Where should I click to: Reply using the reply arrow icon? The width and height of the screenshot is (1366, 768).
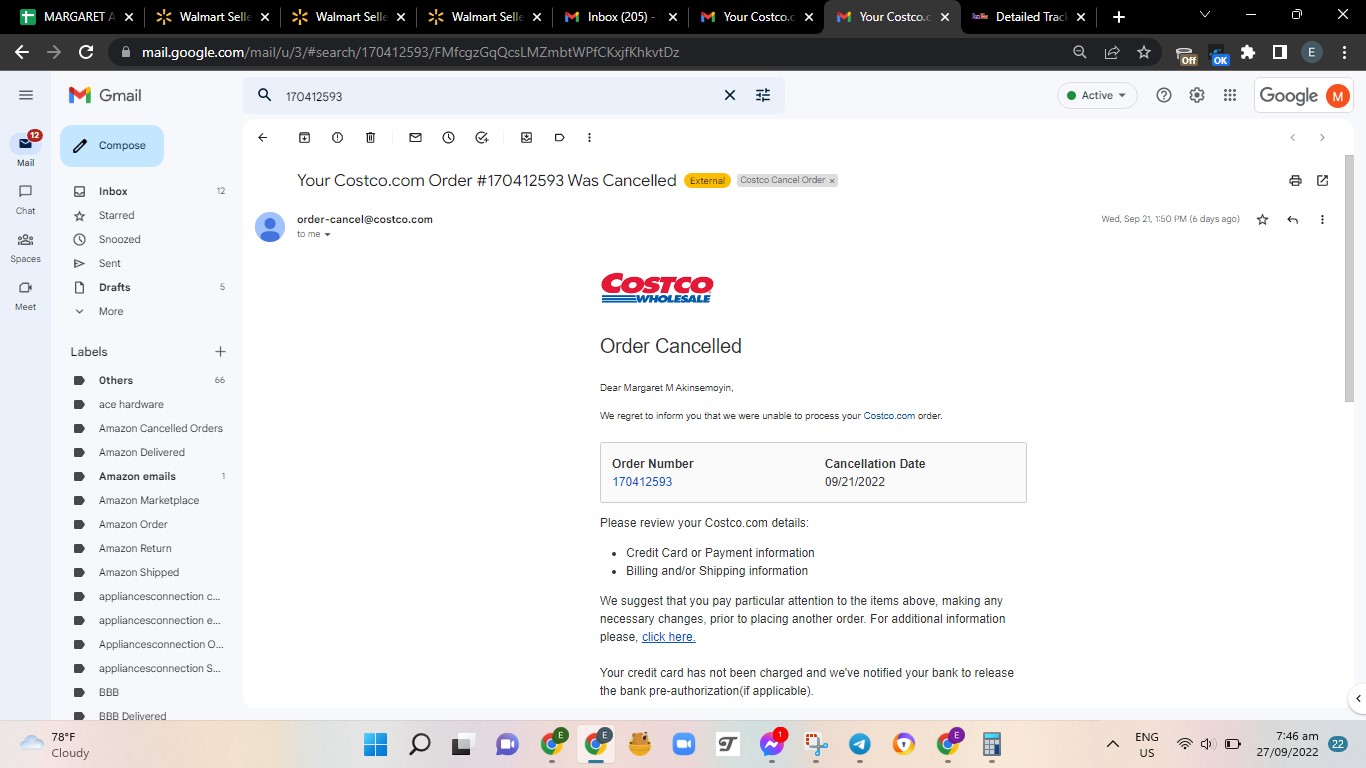coord(1292,220)
